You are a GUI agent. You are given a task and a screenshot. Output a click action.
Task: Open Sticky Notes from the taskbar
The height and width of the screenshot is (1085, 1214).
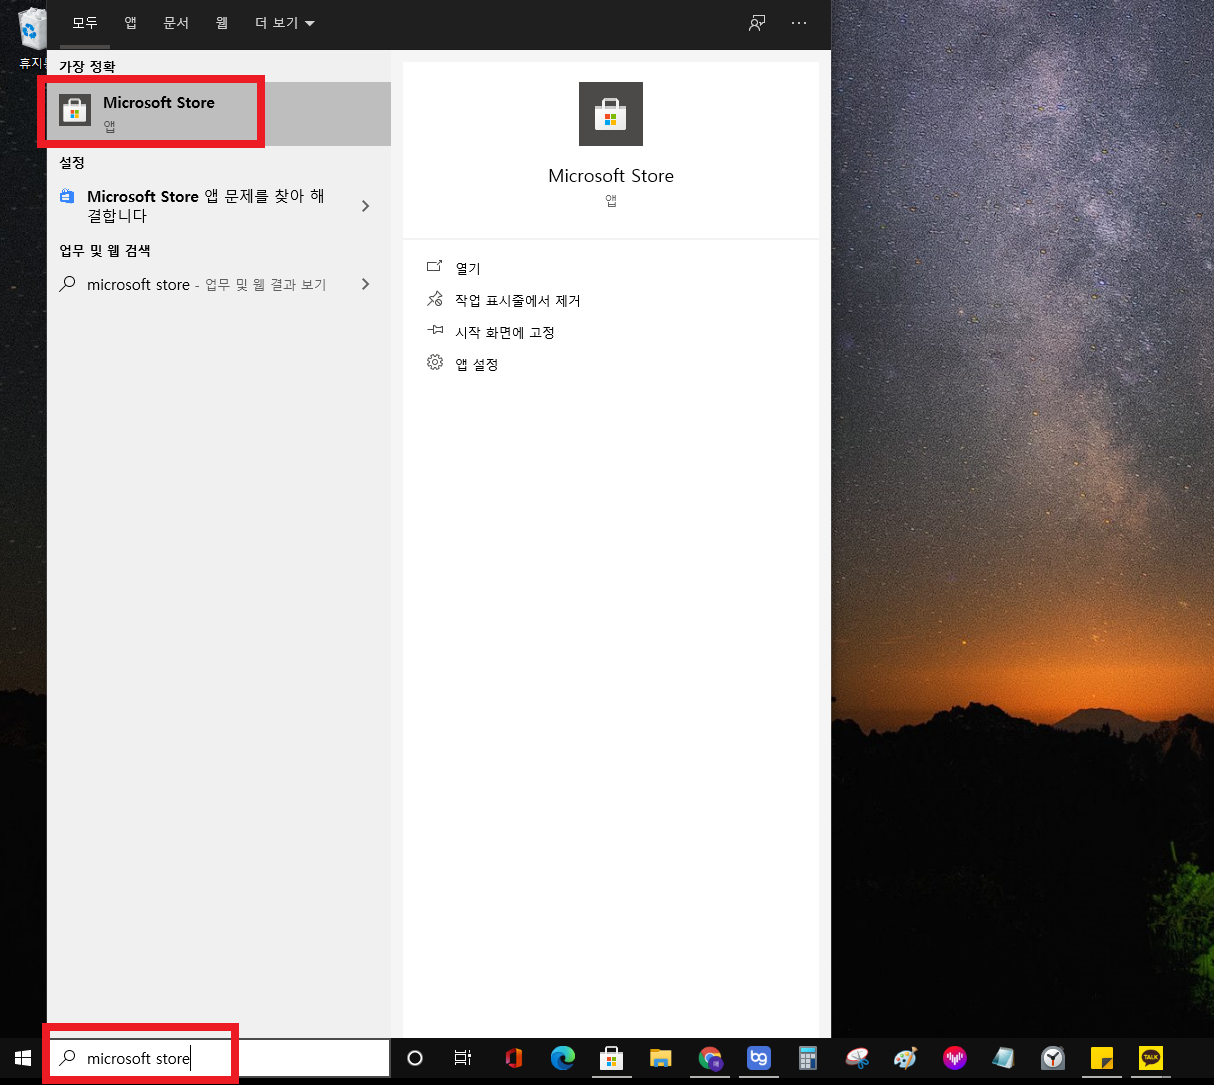pos(1102,1058)
